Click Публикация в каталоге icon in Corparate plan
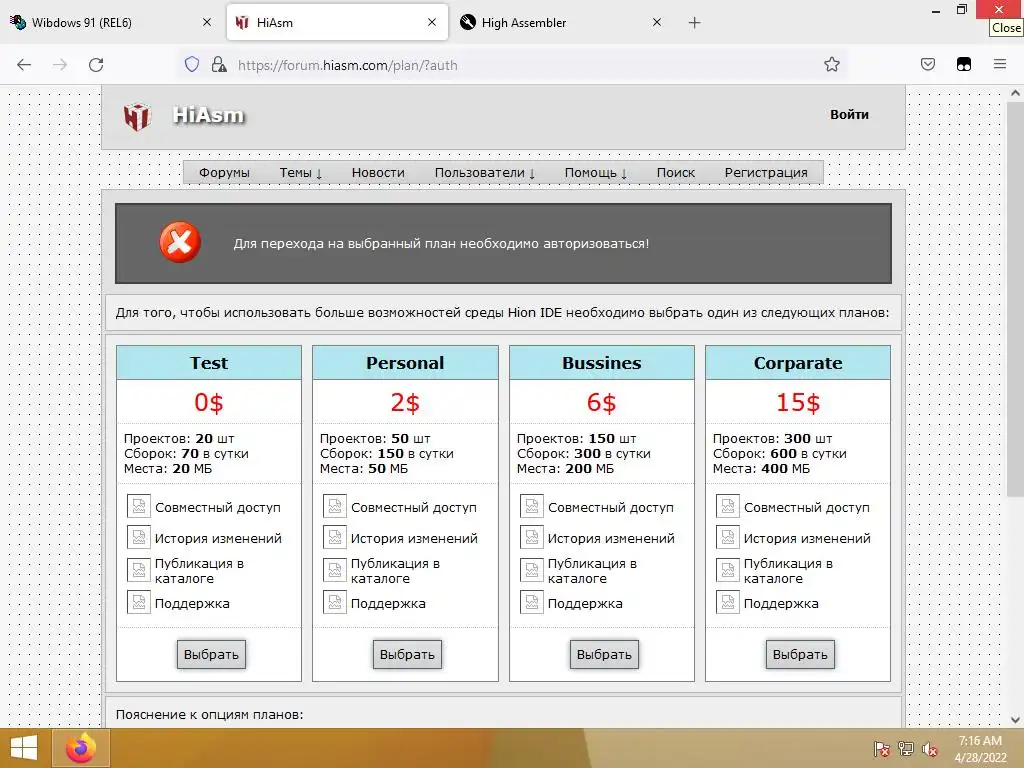This screenshot has height=768, width=1024. tap(728, 570)
